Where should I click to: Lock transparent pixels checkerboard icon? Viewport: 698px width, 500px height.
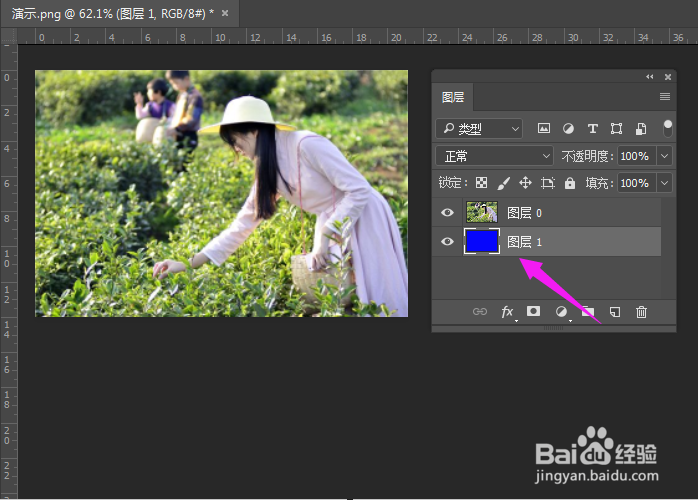click(x=481, y=183)
